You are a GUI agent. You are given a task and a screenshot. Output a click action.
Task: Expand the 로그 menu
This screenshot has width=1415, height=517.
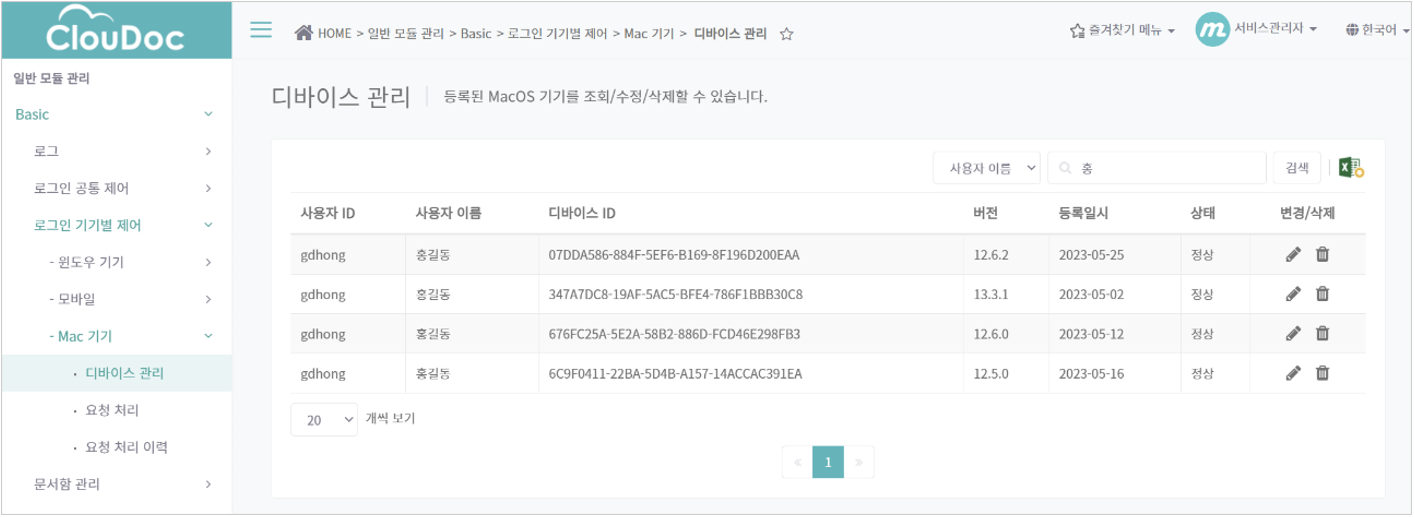(116, 151)
